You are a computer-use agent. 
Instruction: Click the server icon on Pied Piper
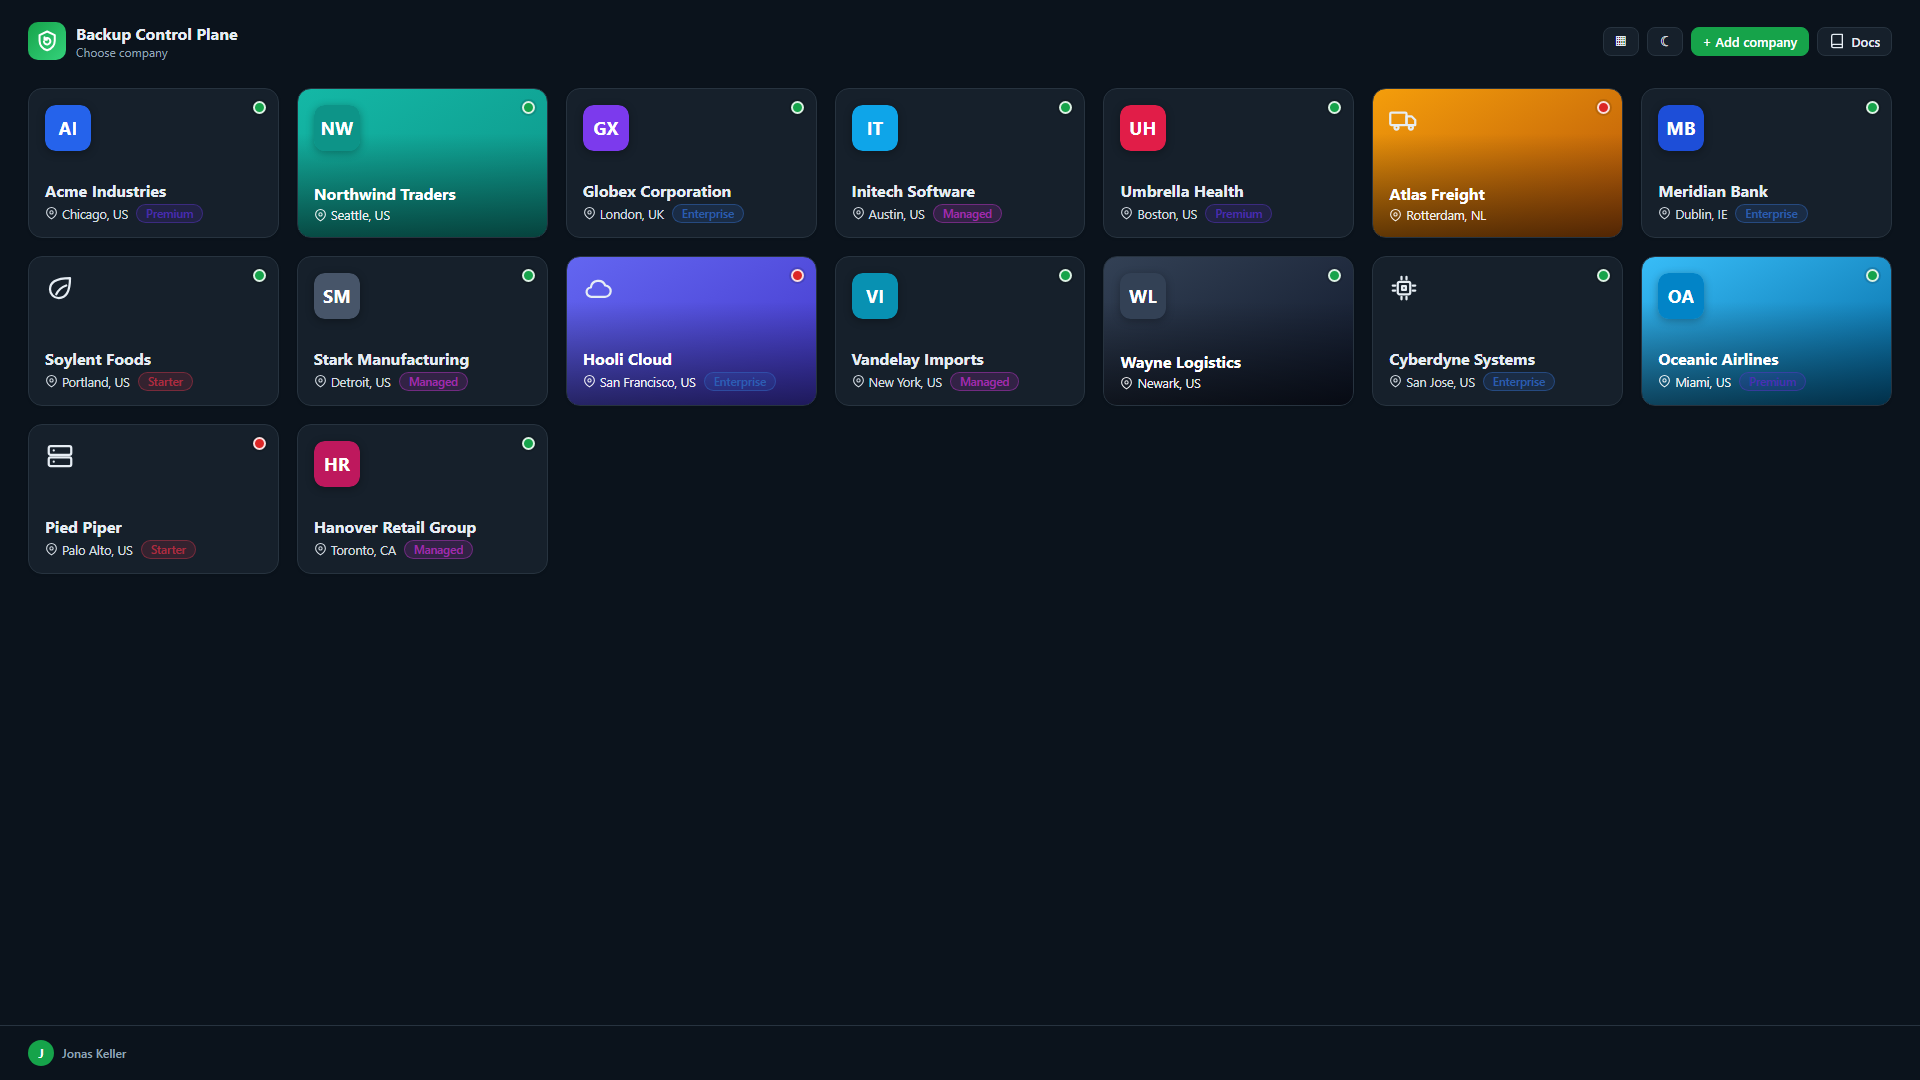point(60,456)
